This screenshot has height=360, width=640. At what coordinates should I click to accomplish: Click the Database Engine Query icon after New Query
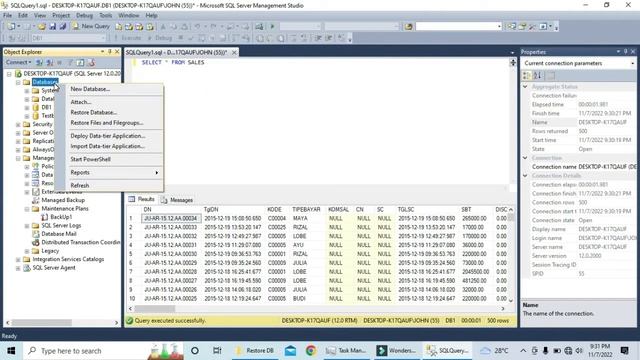pyautogui.click(x=119, y=27)
